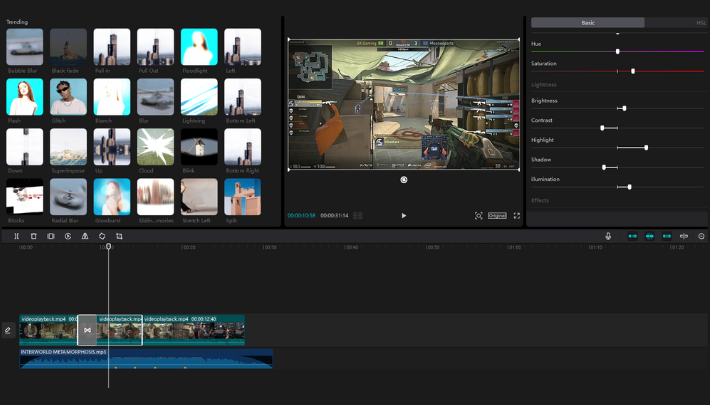
Task: Select the INTERWORLD METAMORPHOSIS.mp3 audio clip
Action: [x=146, y=358]
